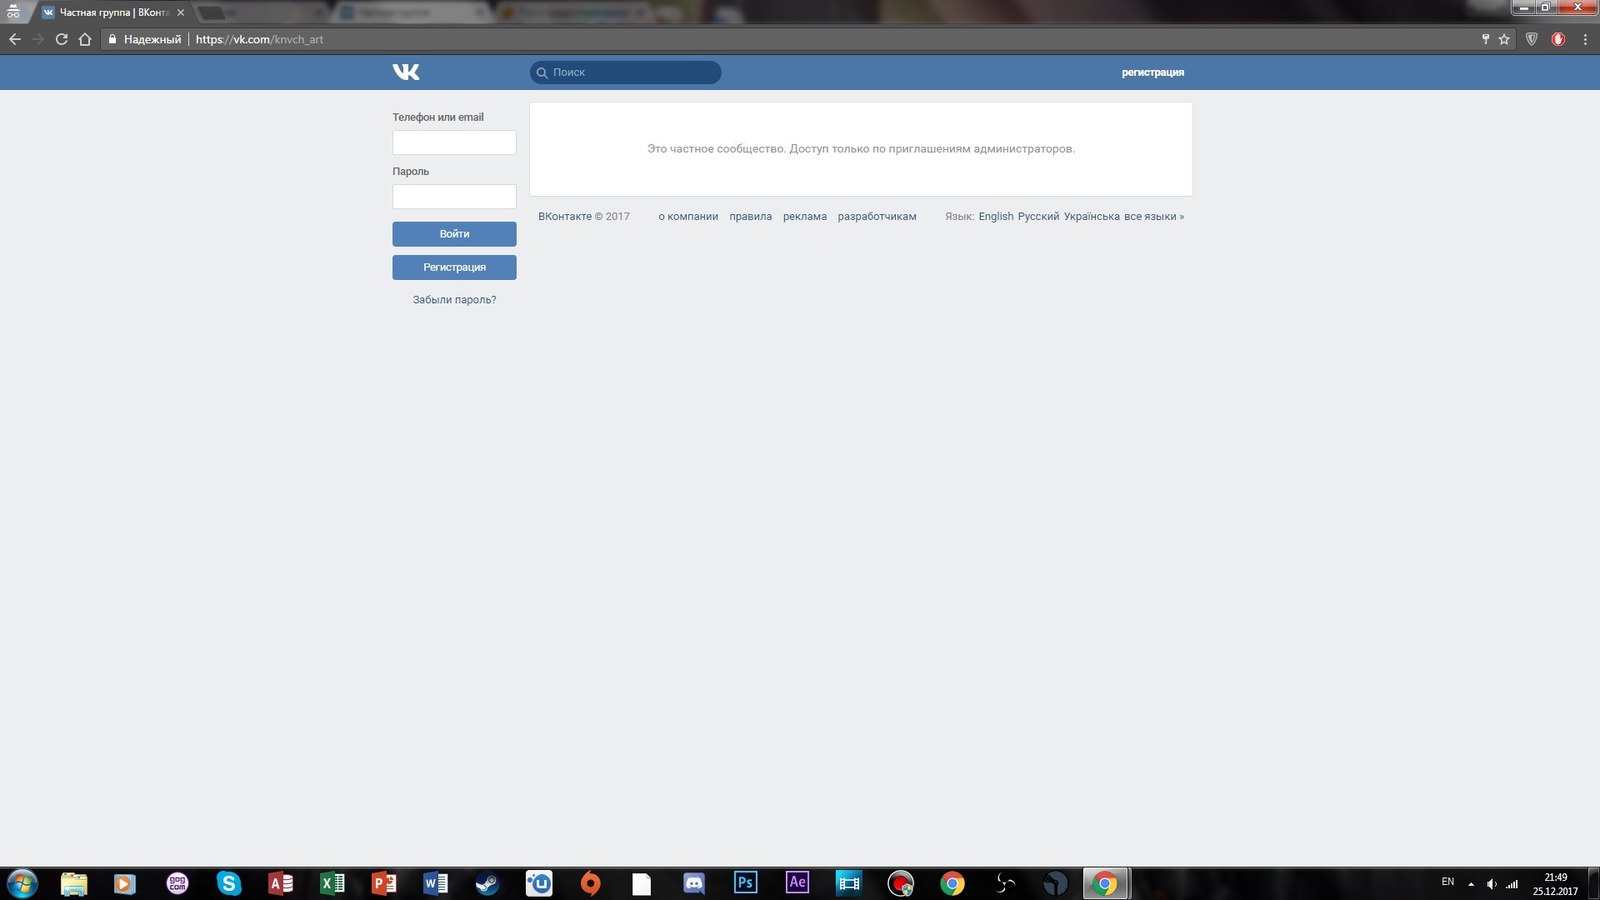
Task: Reload the page with the refresh icon
Action: tap(61, 39)
